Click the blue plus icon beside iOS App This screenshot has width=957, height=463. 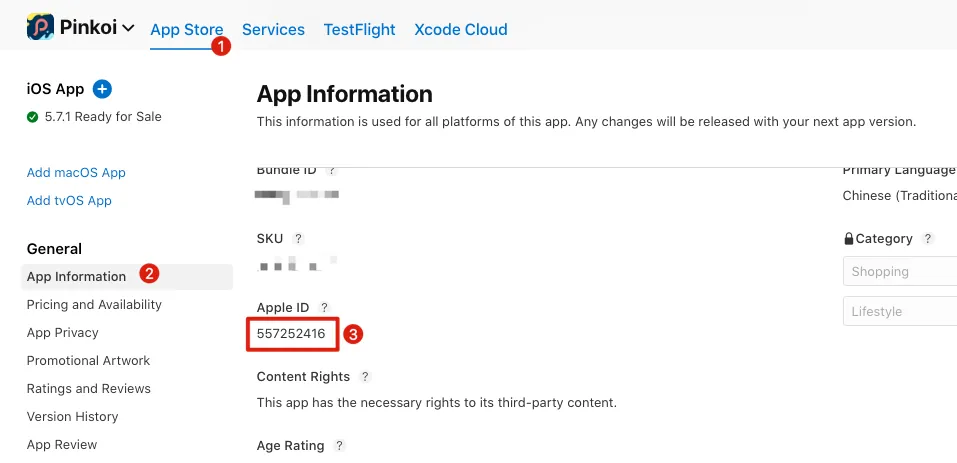point(102,89)
